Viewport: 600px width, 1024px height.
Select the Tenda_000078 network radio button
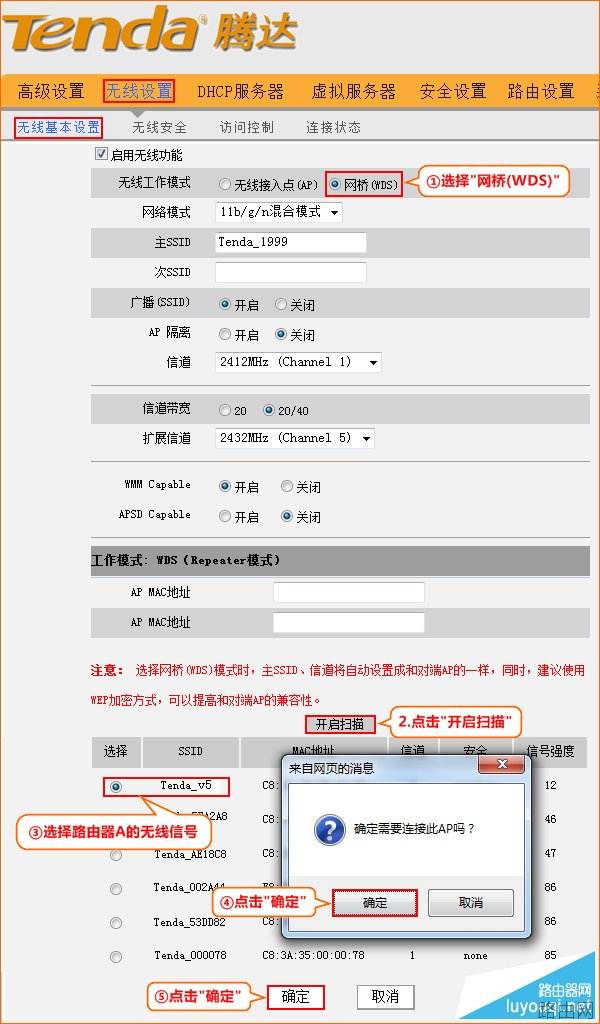click(x=116, y=957)
